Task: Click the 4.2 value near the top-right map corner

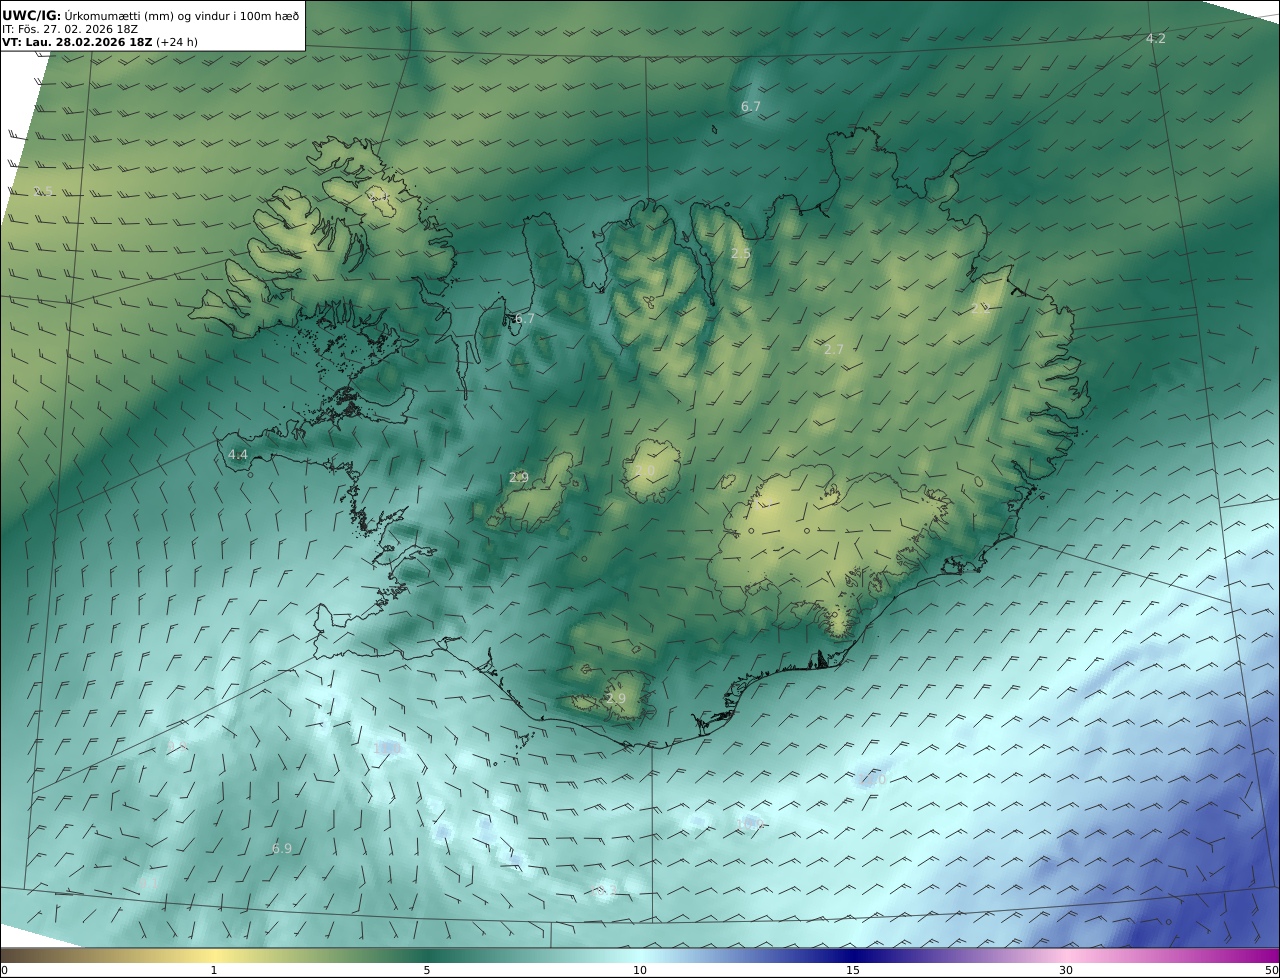Action: pyautogui.click(x=1155, y=38)
